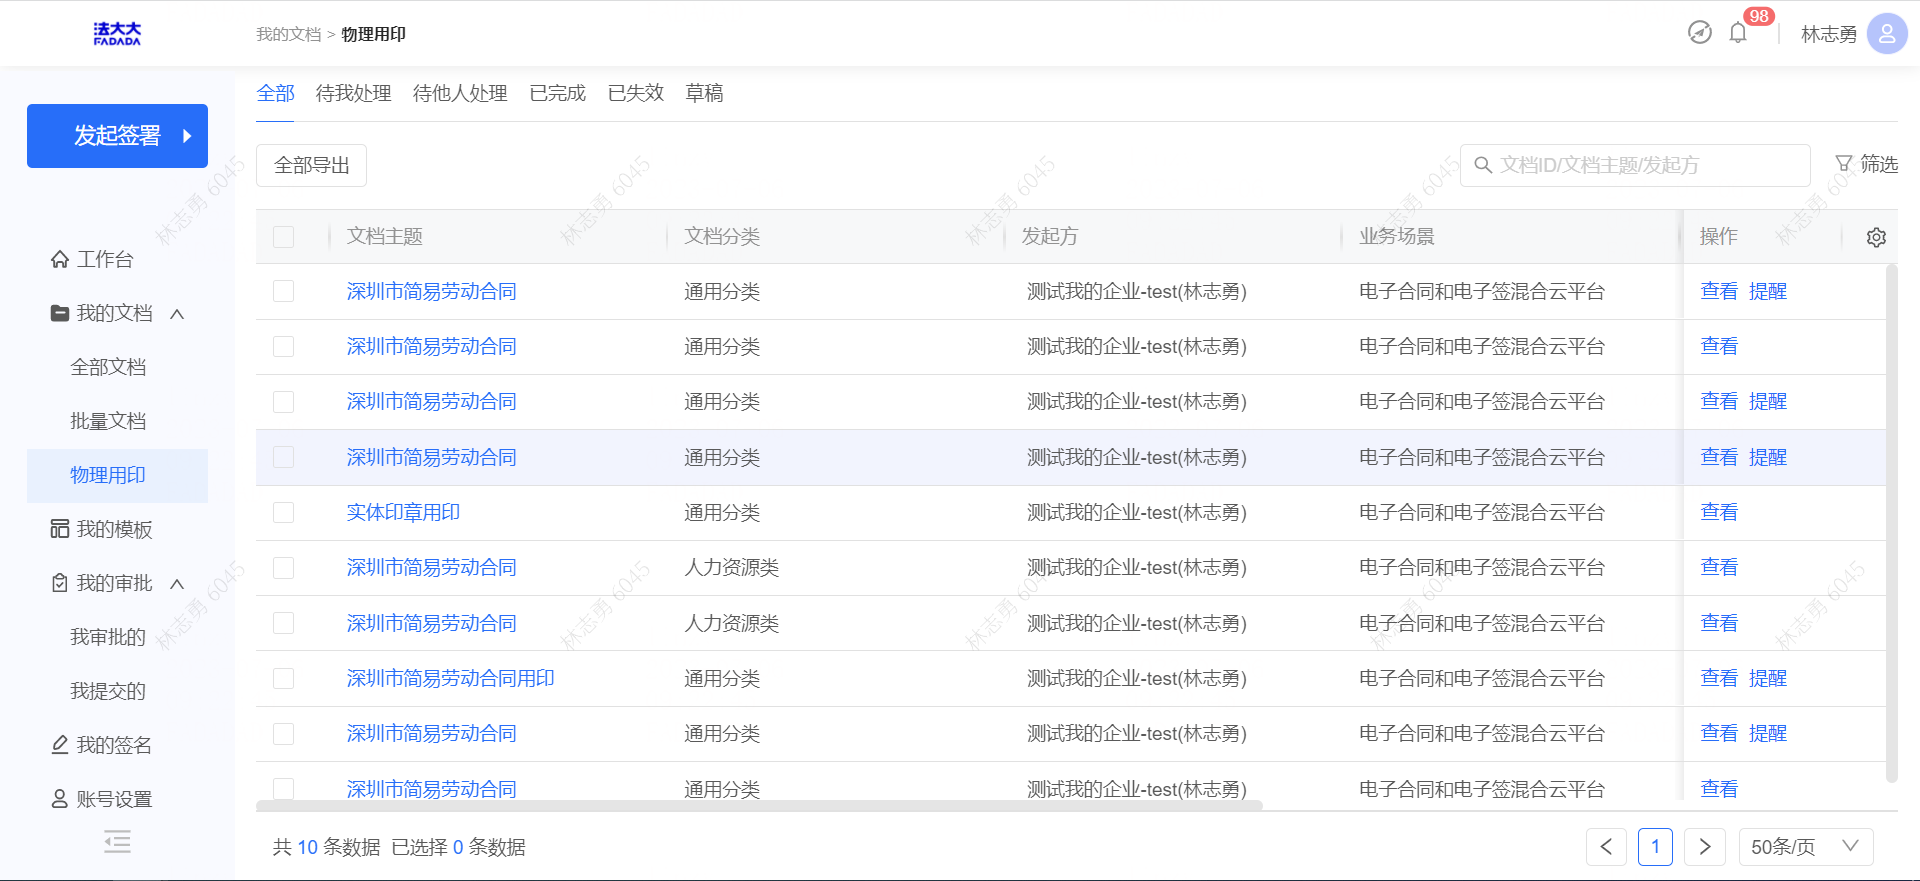This screenshot has height=881, width=1920.
Task: Click the 我的签名 pen icon
Action: [60, 745]
